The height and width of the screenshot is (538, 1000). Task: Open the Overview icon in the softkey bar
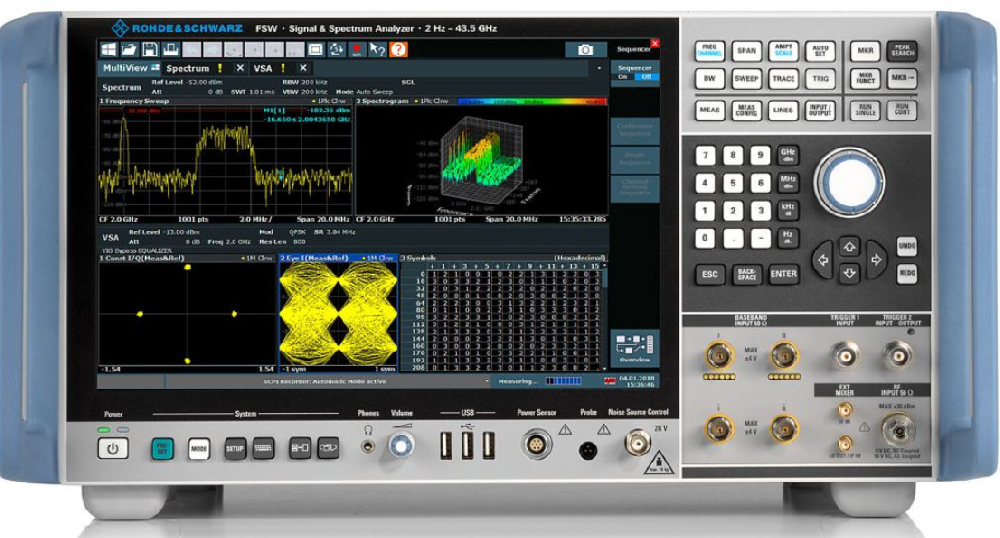click(635, 348)
